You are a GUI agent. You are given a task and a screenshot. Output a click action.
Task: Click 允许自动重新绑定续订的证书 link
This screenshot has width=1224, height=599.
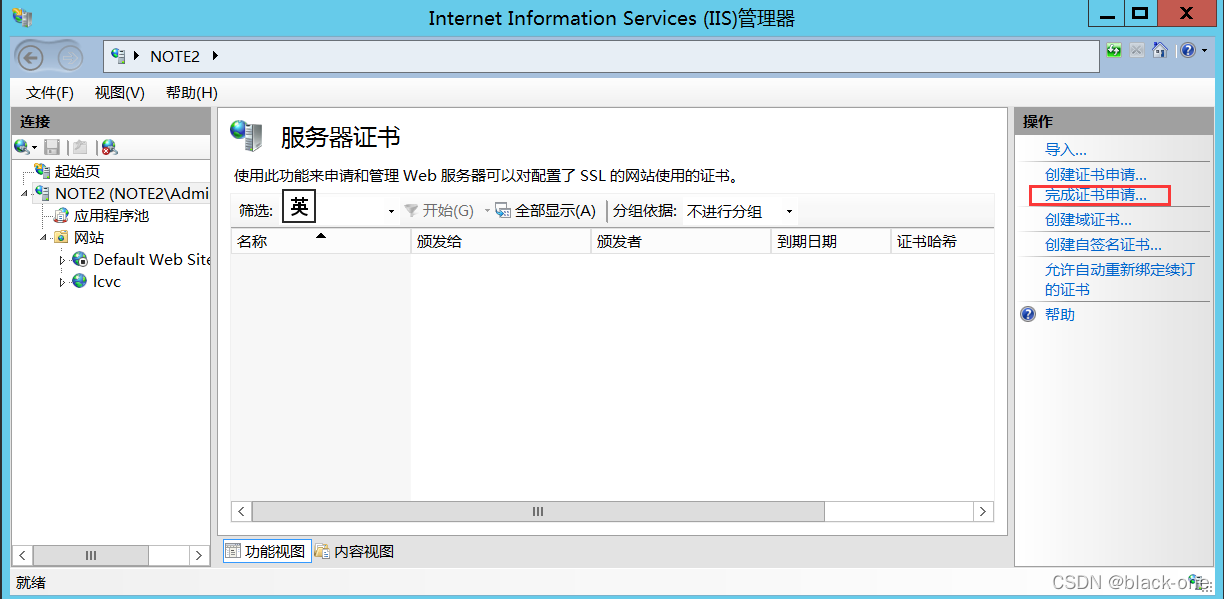(x=1119, y=279)
